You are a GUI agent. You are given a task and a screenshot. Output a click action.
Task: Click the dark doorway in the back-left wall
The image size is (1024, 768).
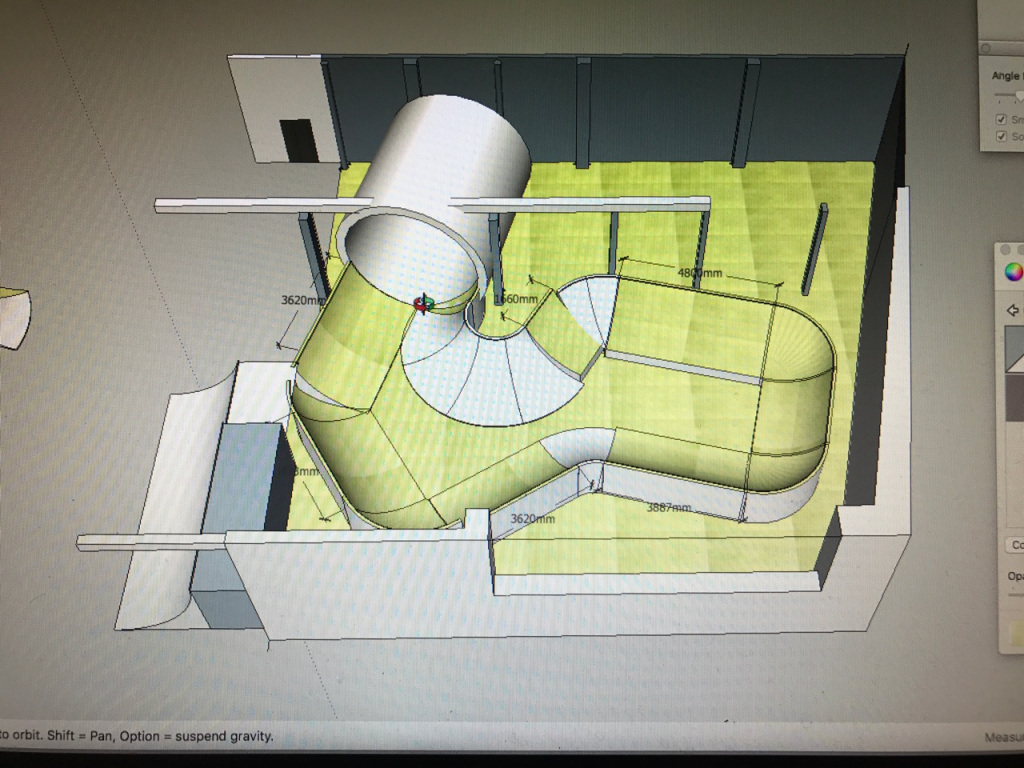coord(298,140)
